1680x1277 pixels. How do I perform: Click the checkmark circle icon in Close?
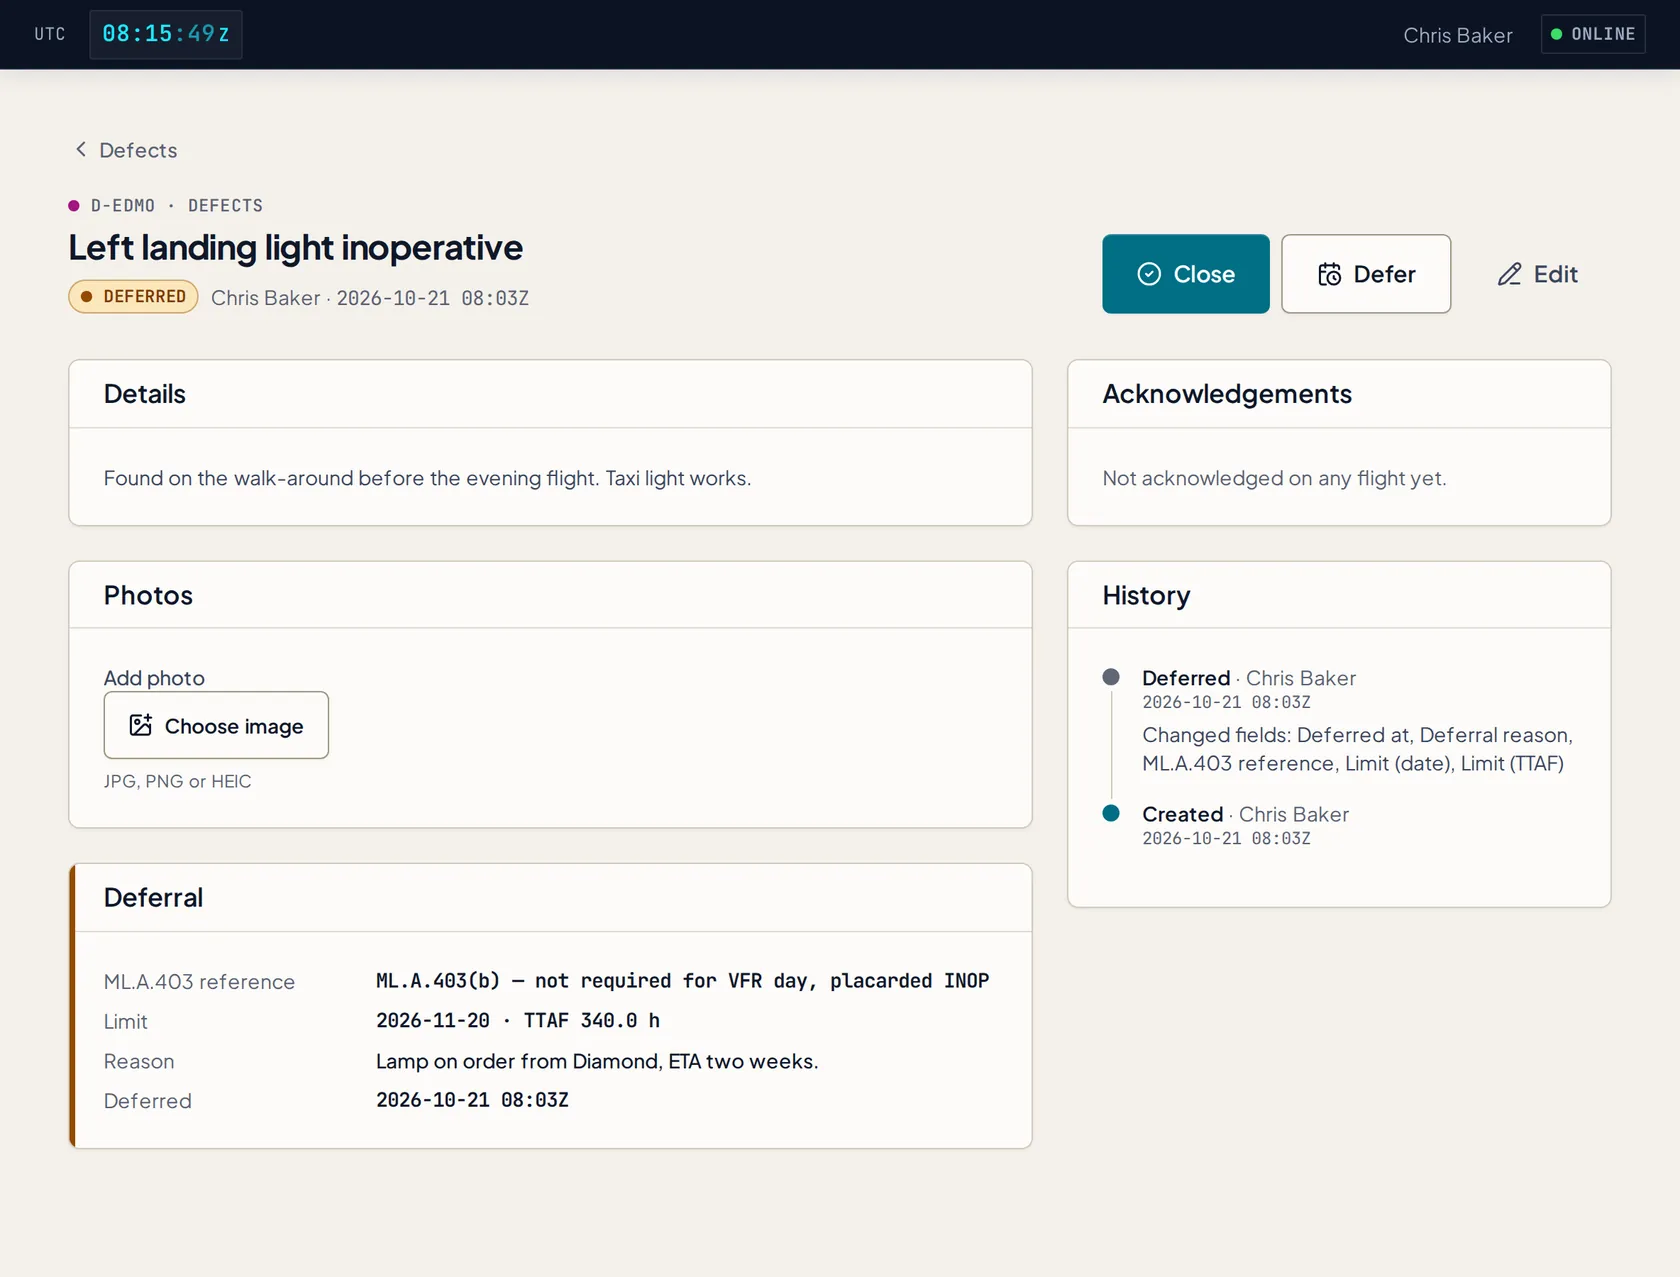pos(1149,274)
